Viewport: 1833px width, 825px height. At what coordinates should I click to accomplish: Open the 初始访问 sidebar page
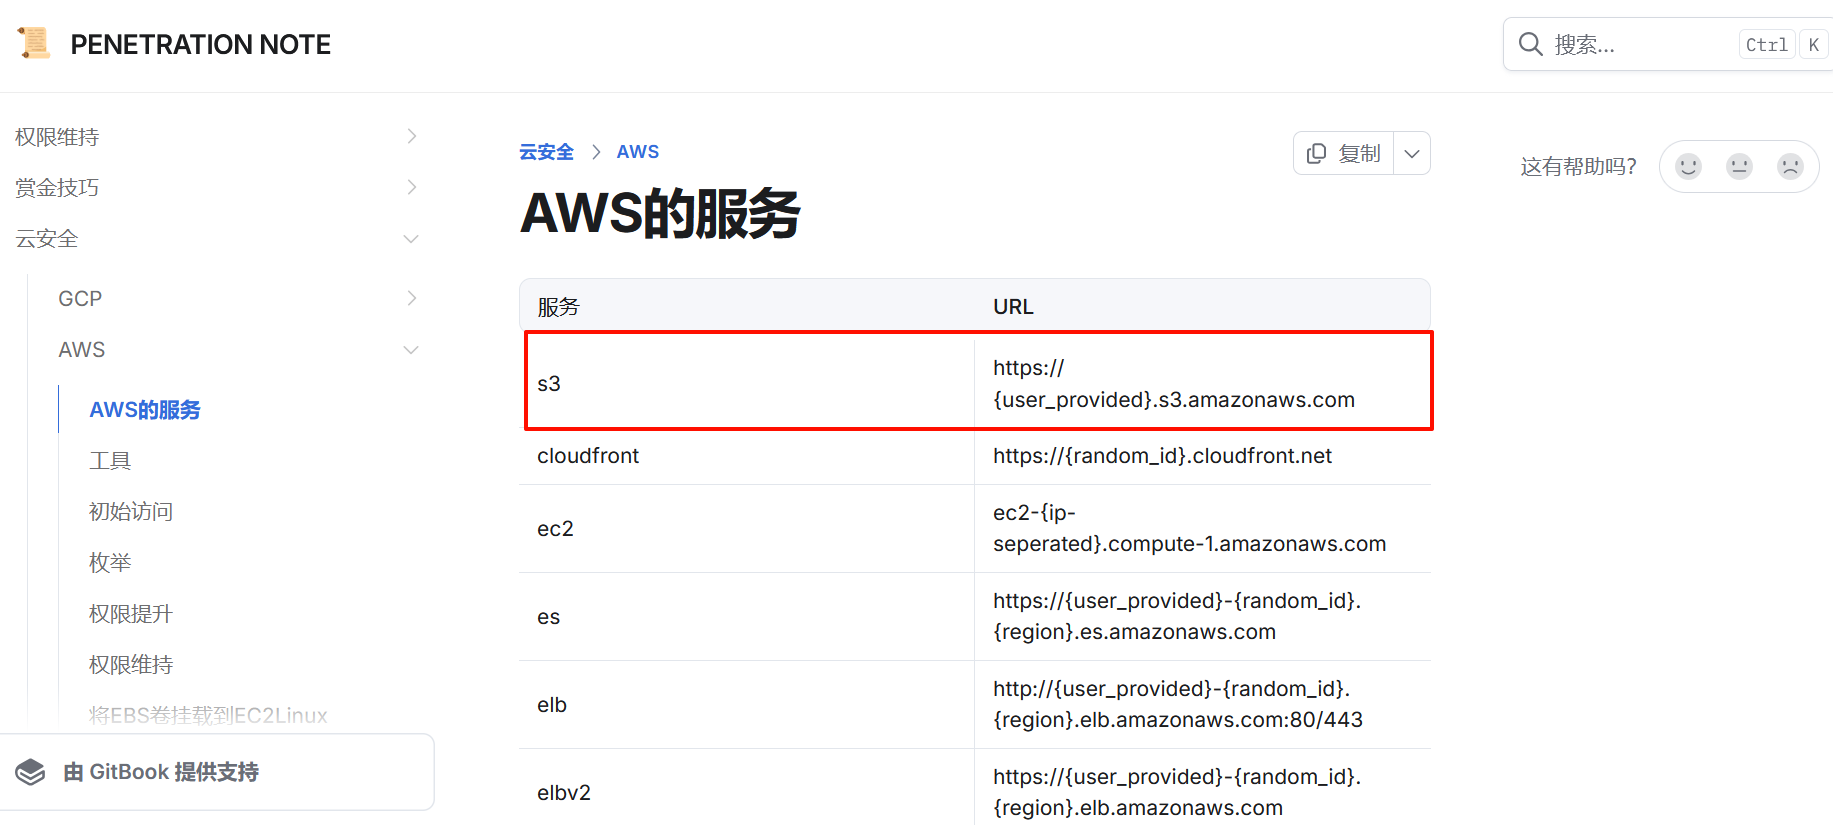[131, 511]
